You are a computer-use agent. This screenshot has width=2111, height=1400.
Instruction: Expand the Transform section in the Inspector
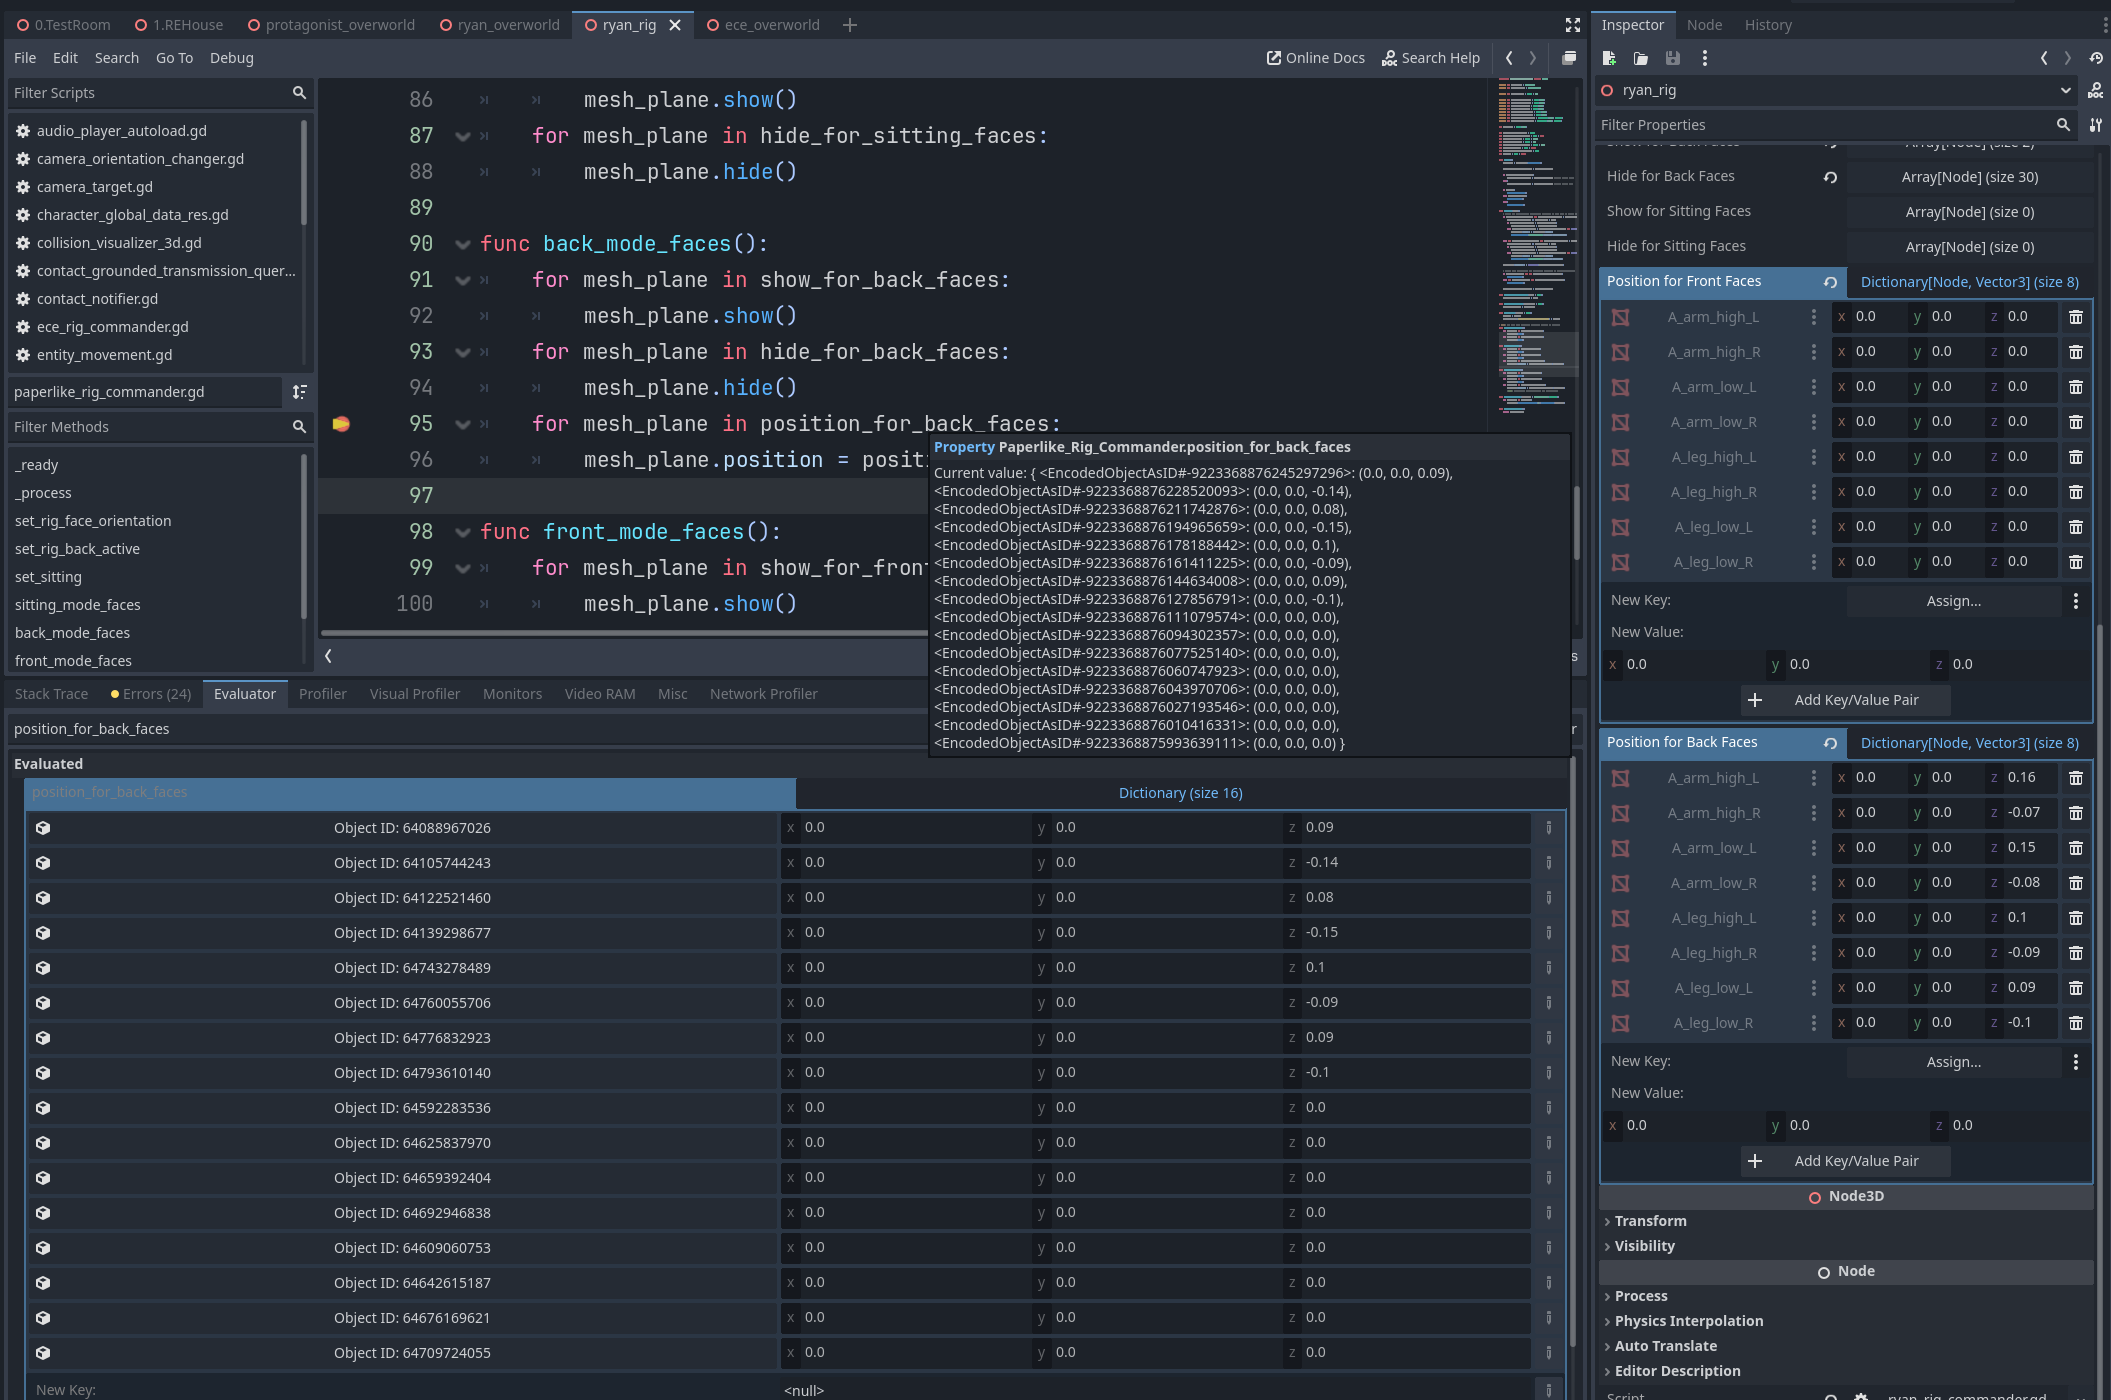click(1649, 1220)
